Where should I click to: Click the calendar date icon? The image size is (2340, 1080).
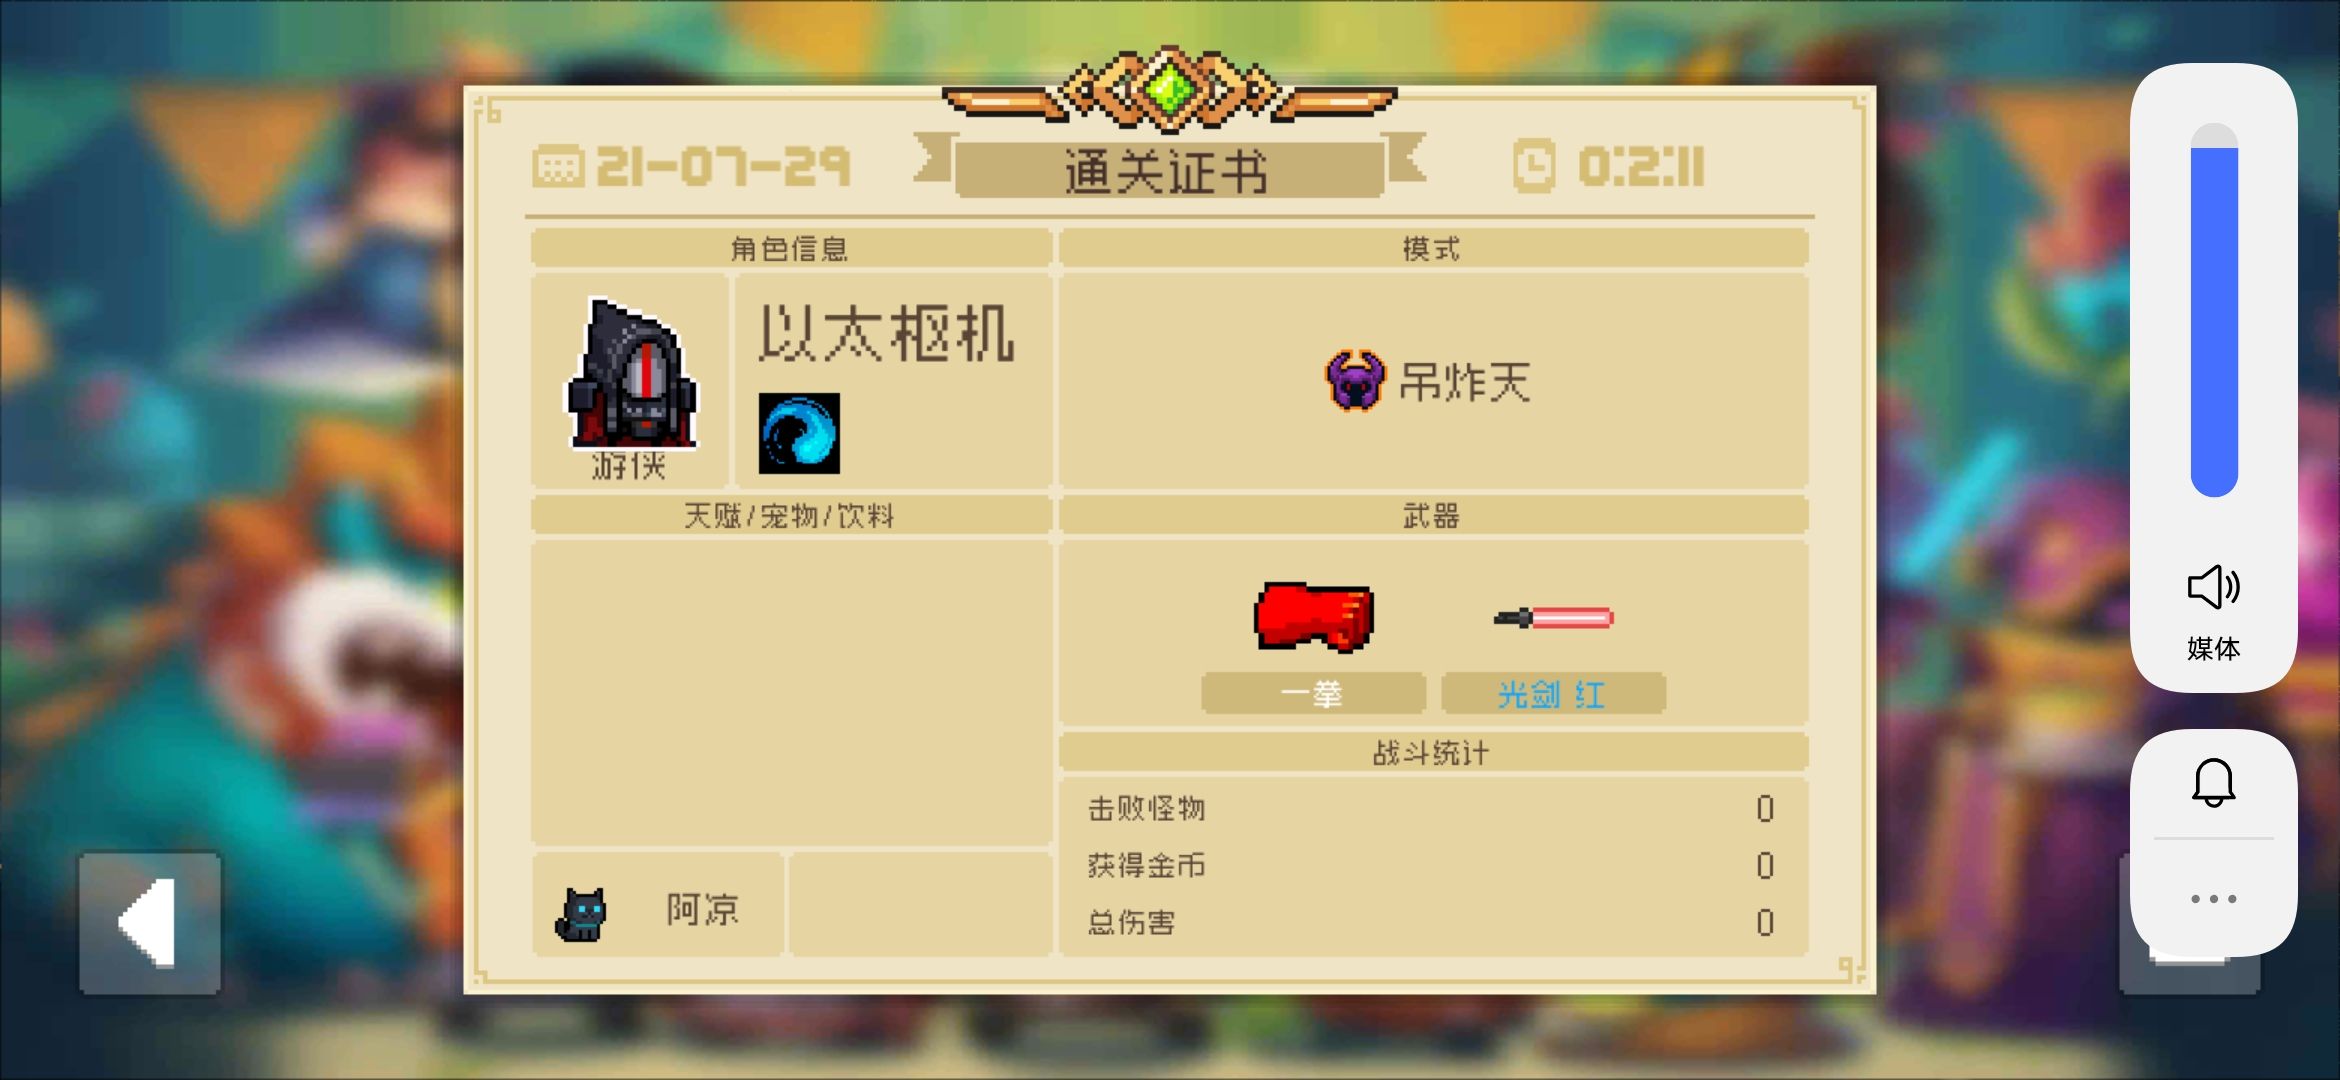558,166
